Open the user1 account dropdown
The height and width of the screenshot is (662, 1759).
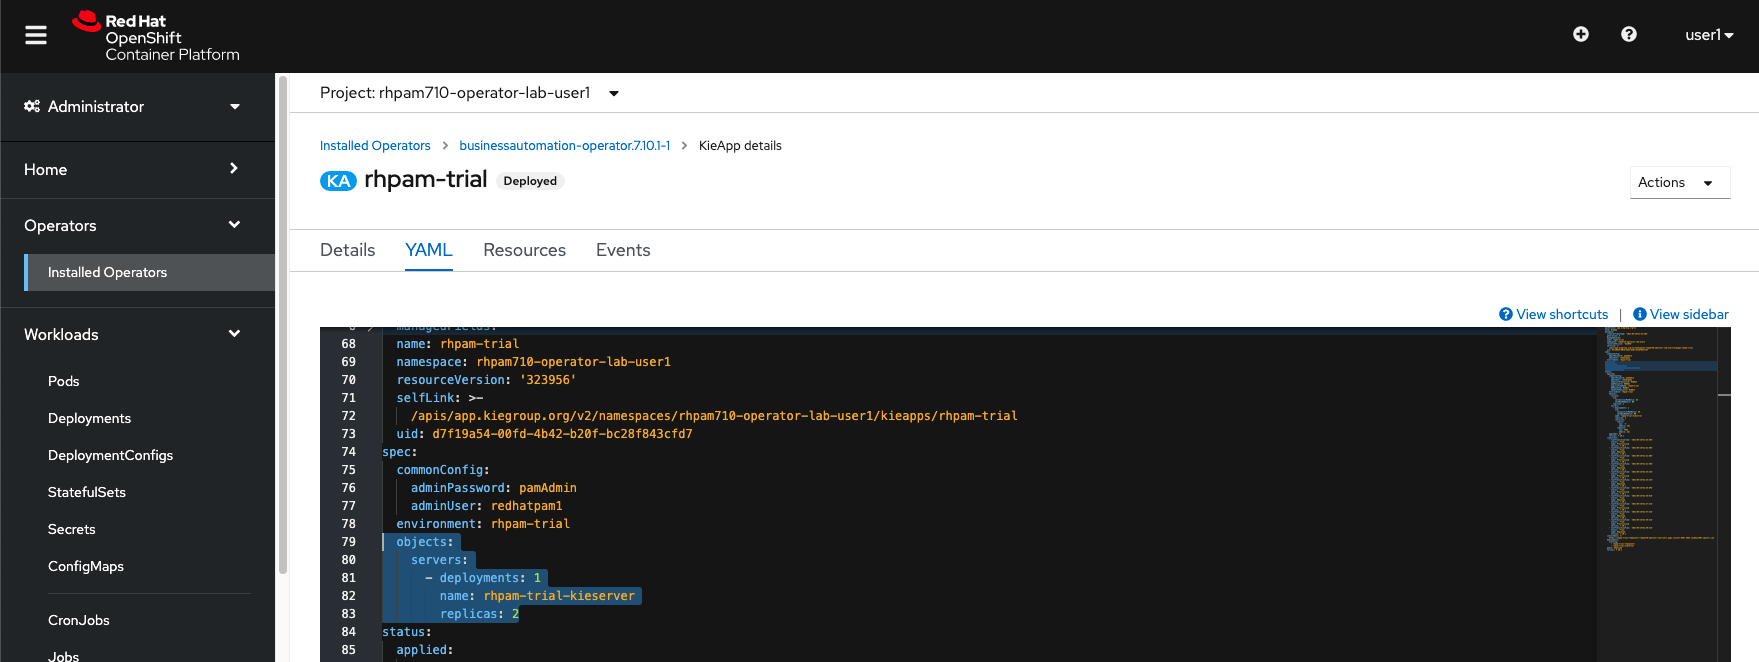(x=1709, y=35)
